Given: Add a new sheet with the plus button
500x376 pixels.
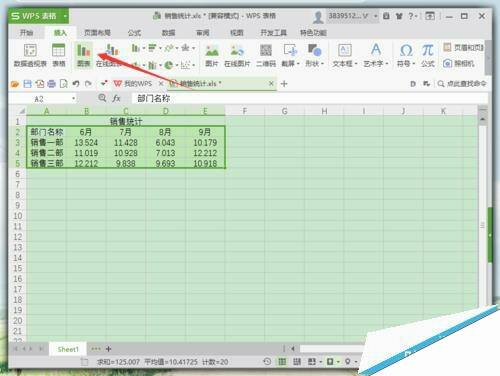Looking at the screenshot, I should point(108,349).
